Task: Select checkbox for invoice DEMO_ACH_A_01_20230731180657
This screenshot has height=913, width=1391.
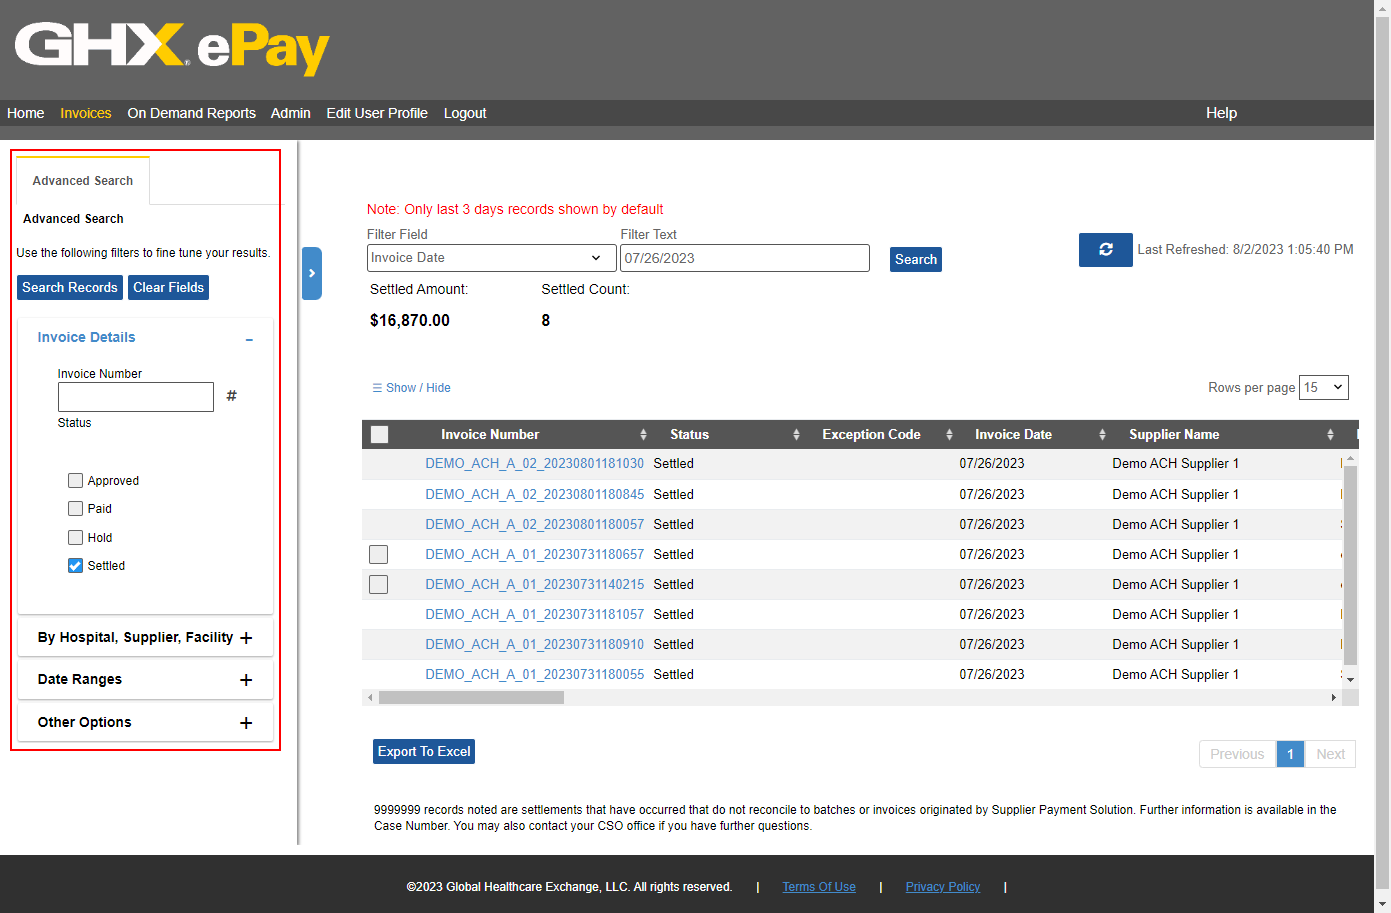Action: pyautogui.click(x=378, y=555)
